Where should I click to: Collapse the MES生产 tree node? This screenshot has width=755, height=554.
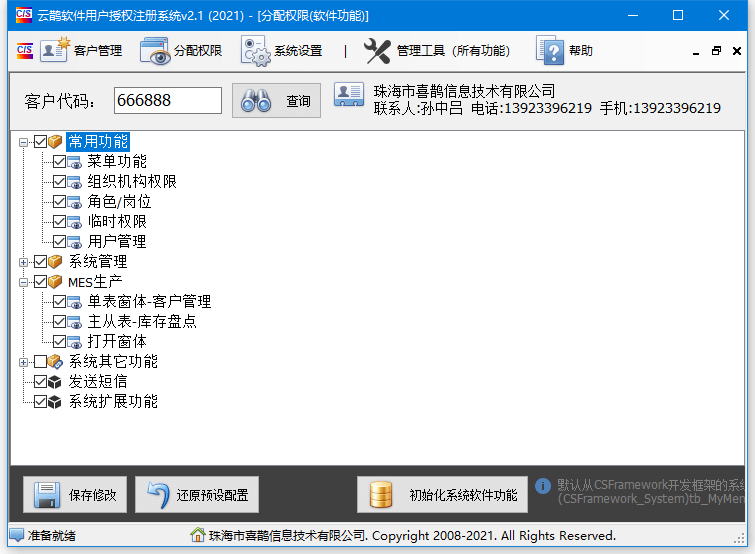tap(24, 282)
